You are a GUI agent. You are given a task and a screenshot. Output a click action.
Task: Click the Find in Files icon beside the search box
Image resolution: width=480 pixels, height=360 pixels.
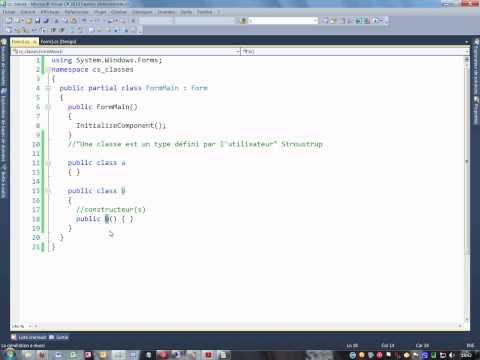pyautogui.click(x=243, y=21)
